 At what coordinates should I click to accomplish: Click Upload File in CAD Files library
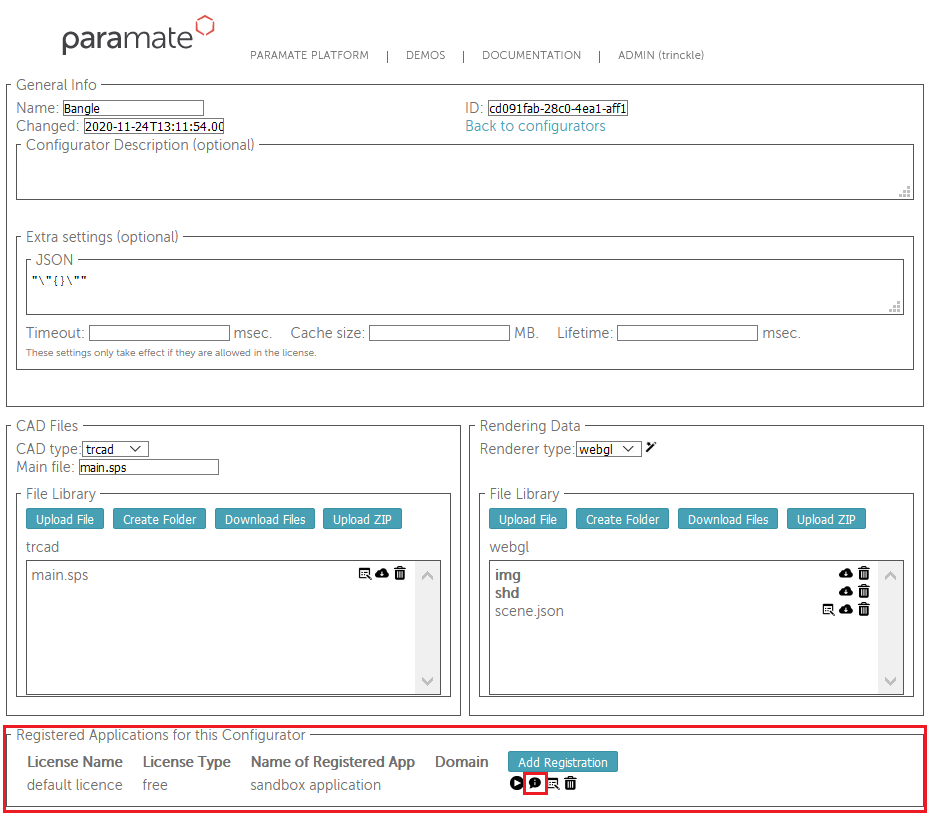coord(65,519)
